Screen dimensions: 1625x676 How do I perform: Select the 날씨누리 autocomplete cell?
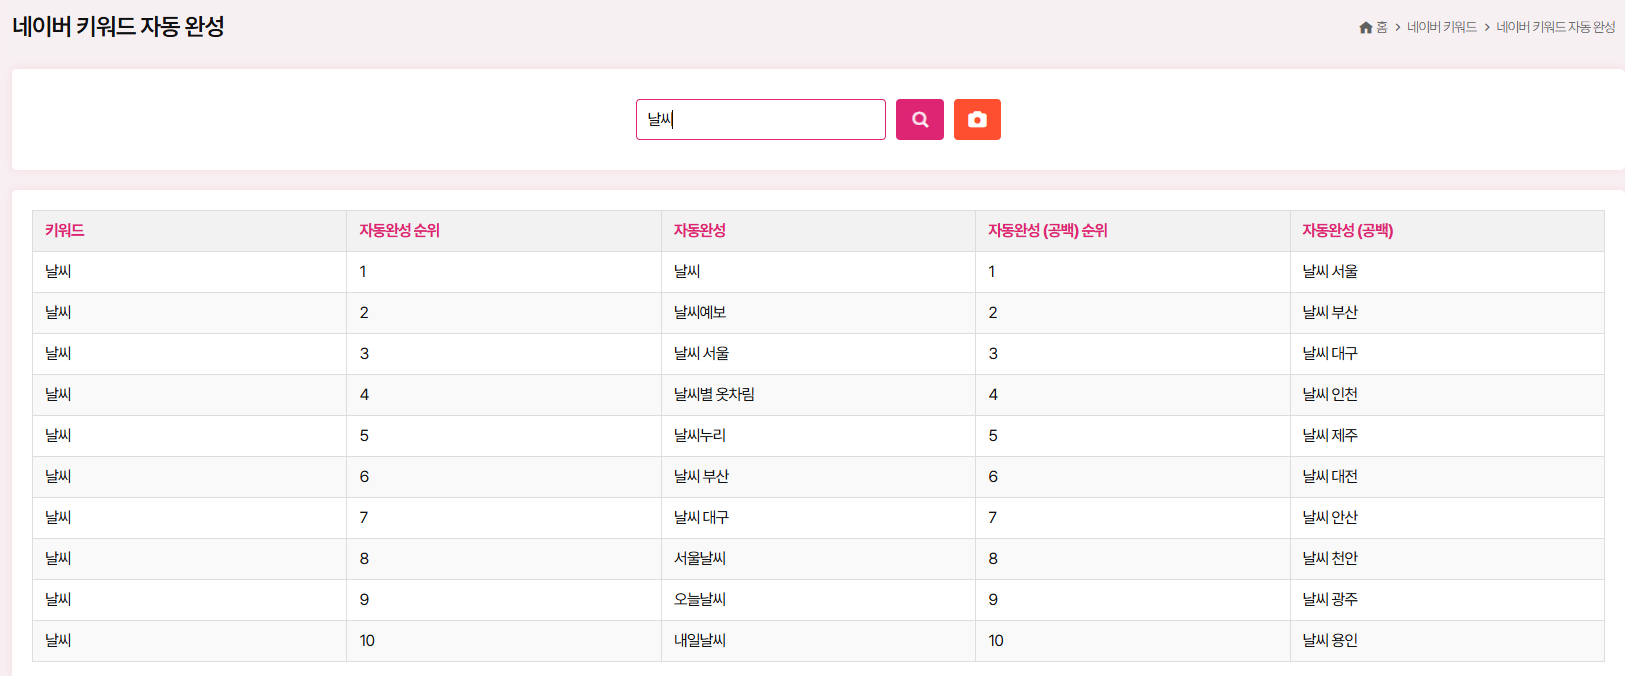pyautogui.click(x=818, y=435)
